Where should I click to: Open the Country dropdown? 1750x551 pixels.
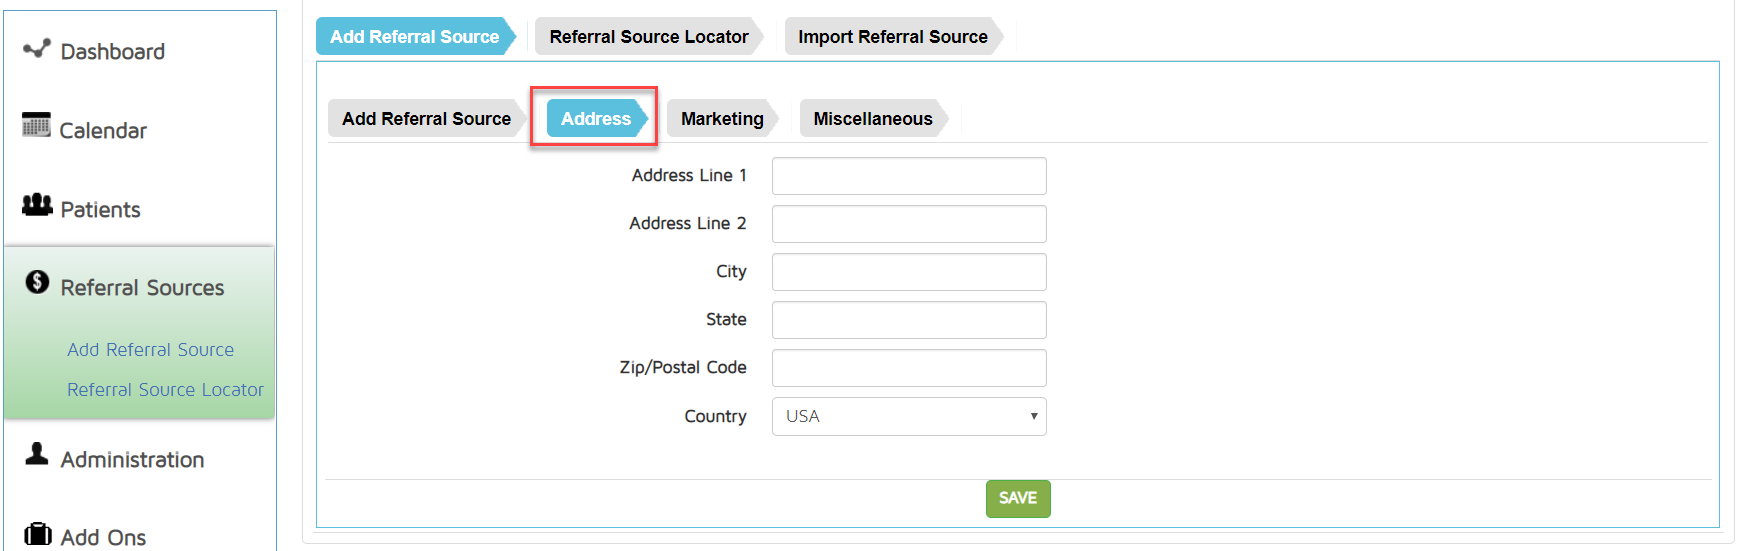pyautogui.click(x=908, y=417)
